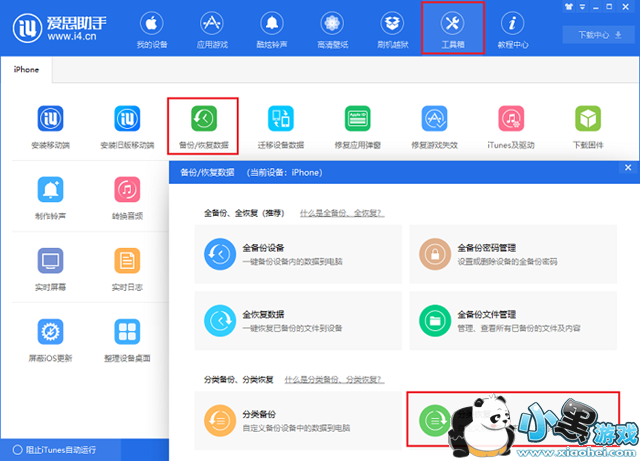Open 实时日志 live log tool

tap(127, 269)
